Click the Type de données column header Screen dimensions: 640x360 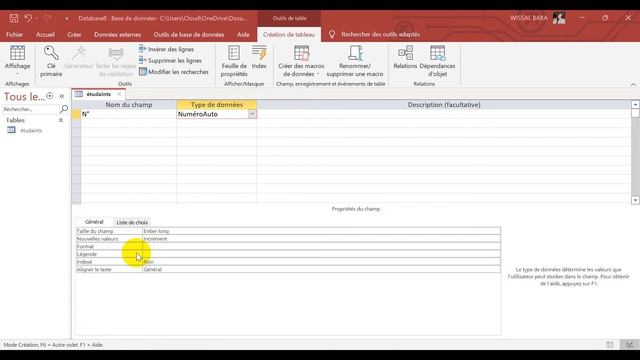click(217, 105)
